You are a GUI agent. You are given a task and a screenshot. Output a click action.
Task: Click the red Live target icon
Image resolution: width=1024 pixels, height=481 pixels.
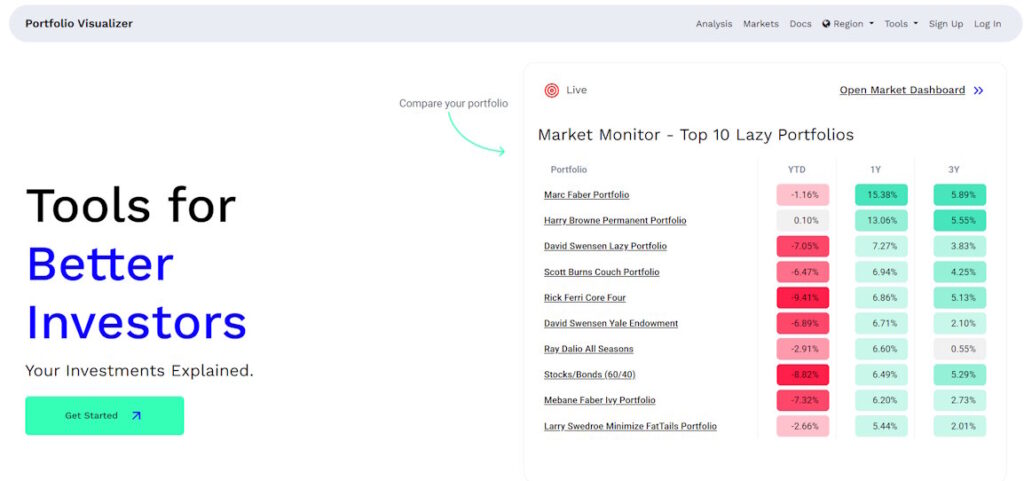point(551,90)
